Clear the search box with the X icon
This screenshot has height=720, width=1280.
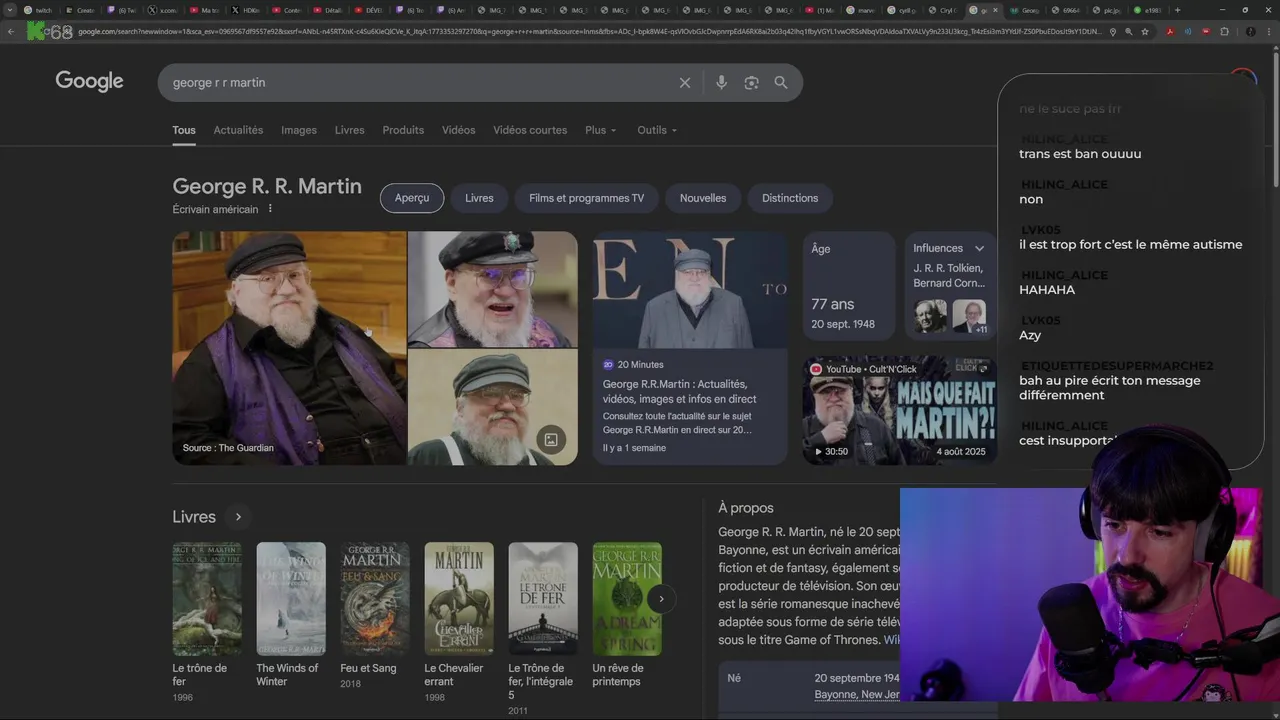(x=685, y=83)
